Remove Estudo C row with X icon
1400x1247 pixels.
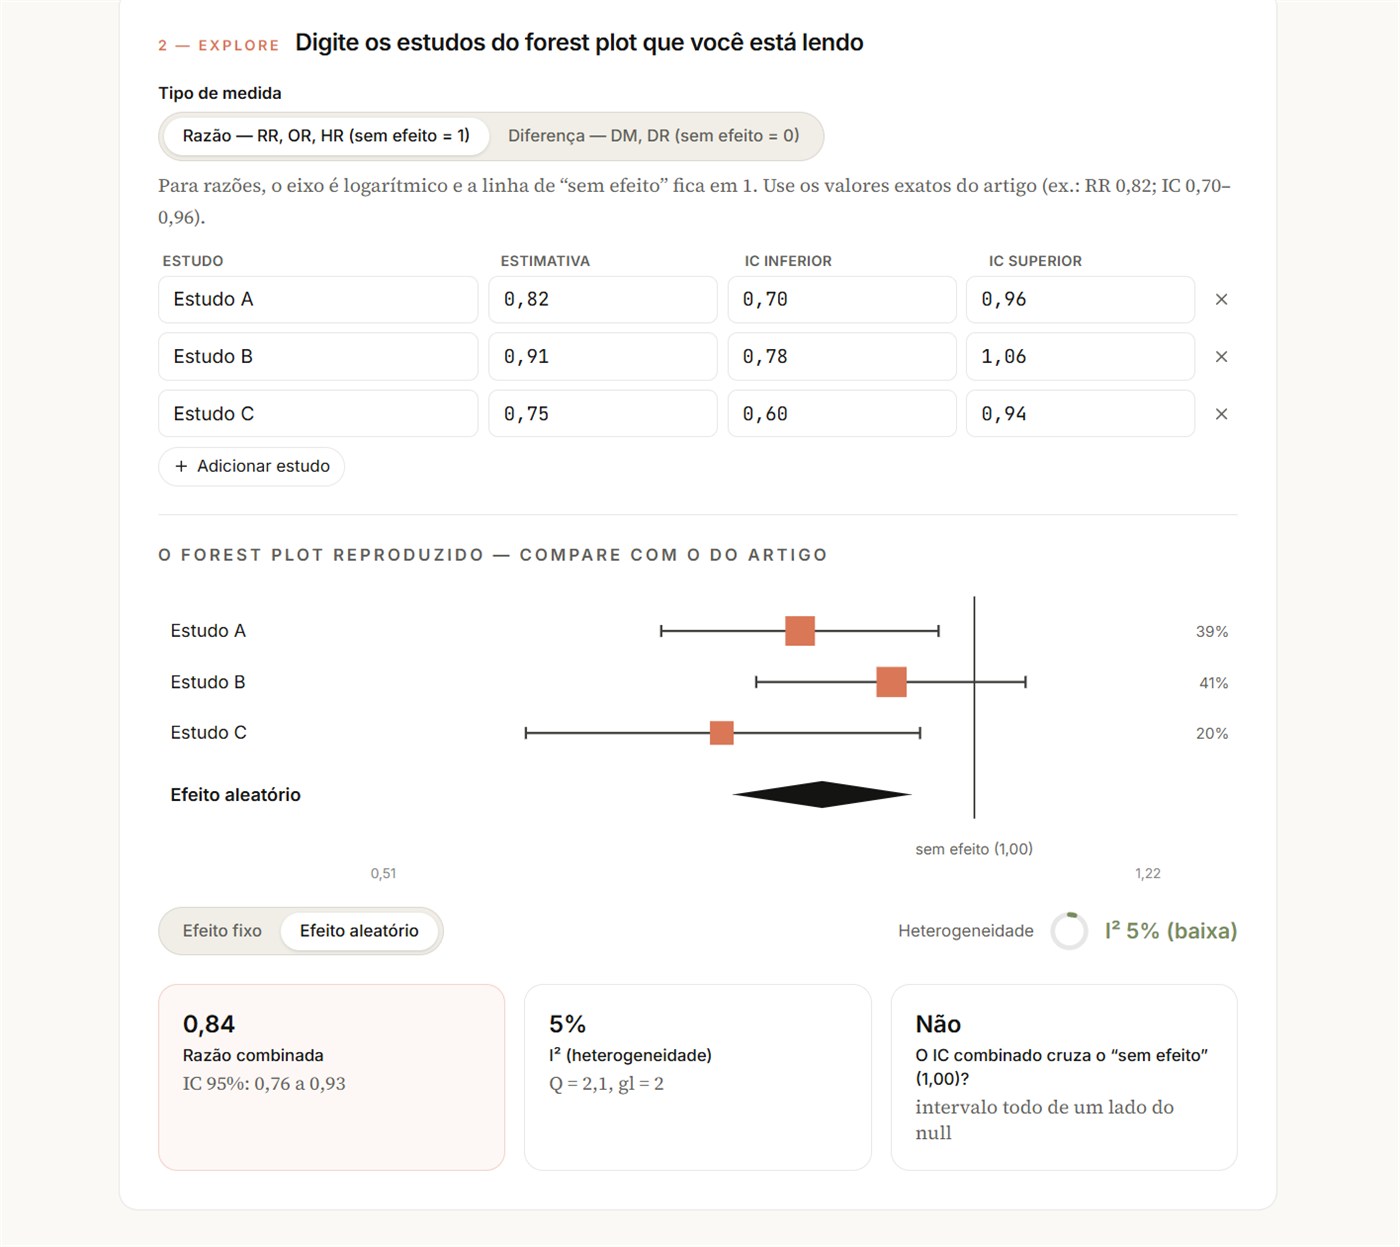tap(1221, 414)
